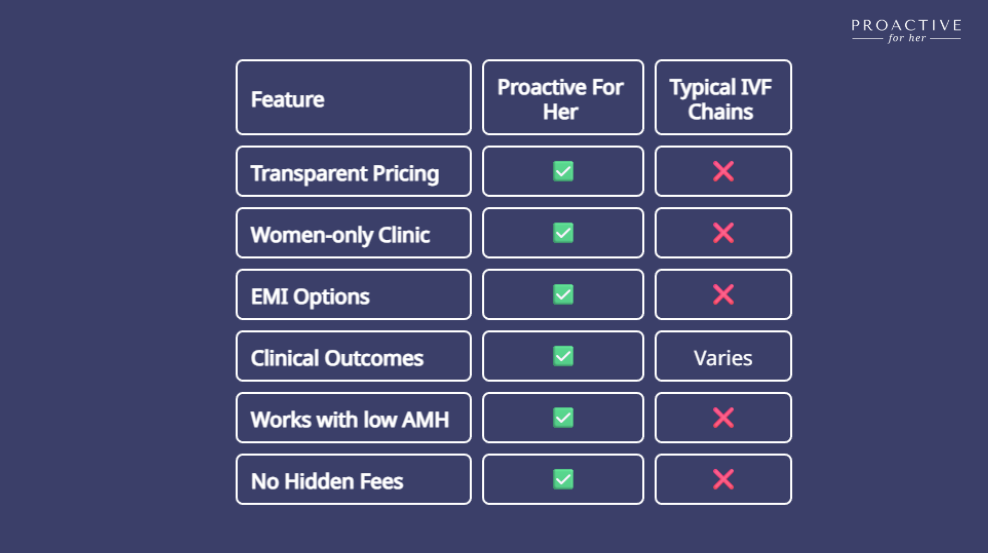Click green checkmark for Transparent Pricing
This screenshot has height=553, width=988.
(x=563, y=171)
